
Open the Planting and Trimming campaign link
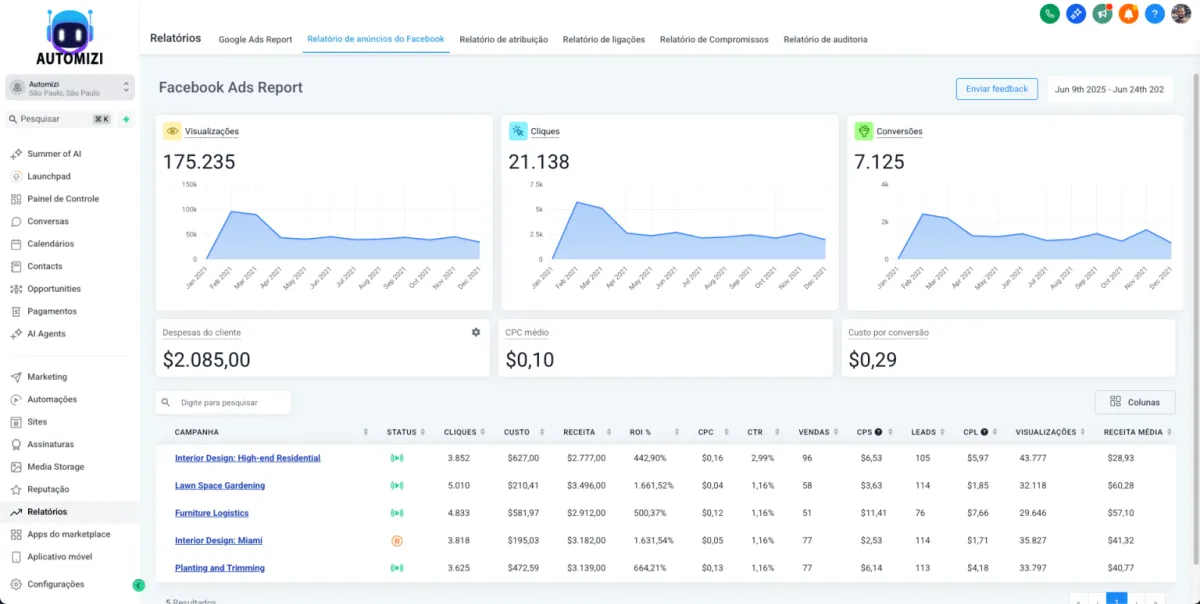click(220, 568)
